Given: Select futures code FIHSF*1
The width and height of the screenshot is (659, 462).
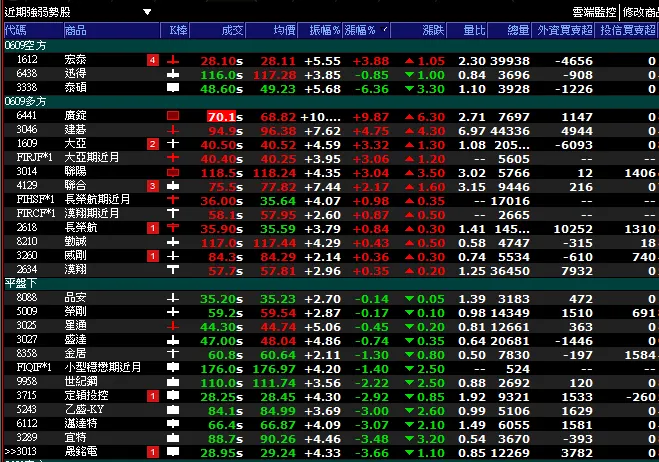Looking at the screenshot, I should tap(35, 199).
